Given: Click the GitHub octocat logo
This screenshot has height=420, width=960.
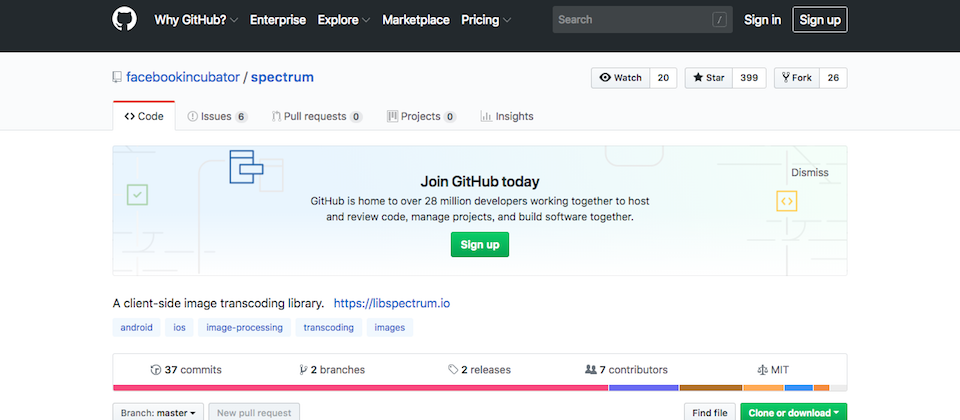Looking at the screenshot, I should [x=124, y=20].
